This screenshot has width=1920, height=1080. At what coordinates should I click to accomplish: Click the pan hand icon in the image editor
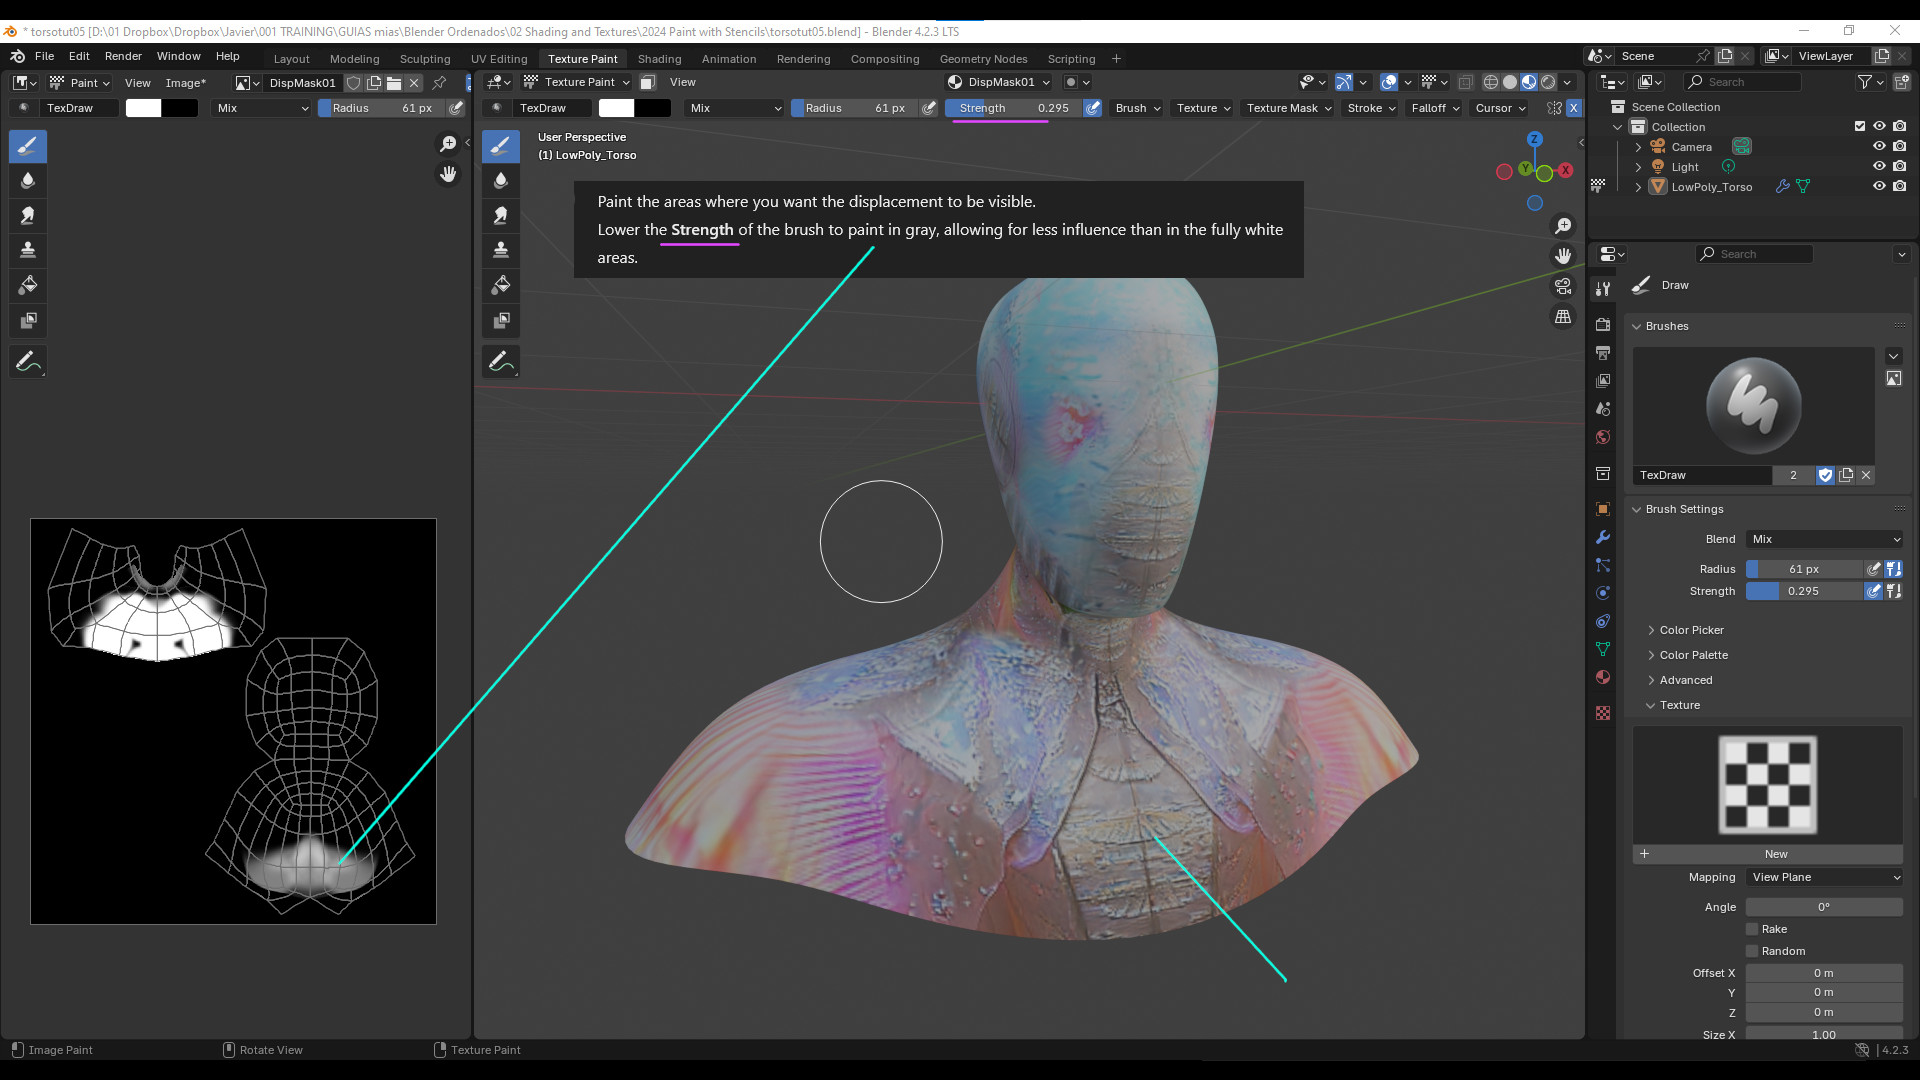[448, 174]
